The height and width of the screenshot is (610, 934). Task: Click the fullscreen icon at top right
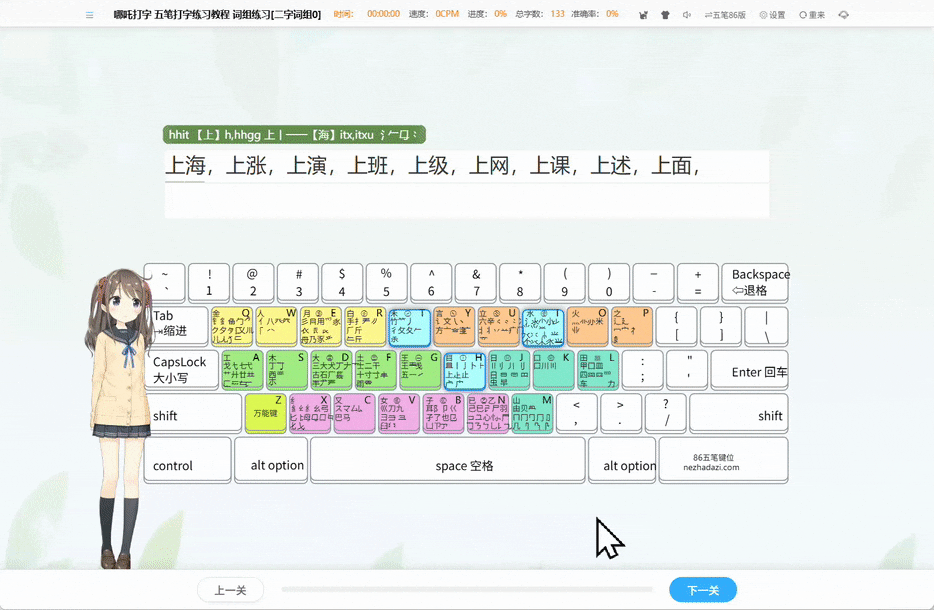(844, 14)
